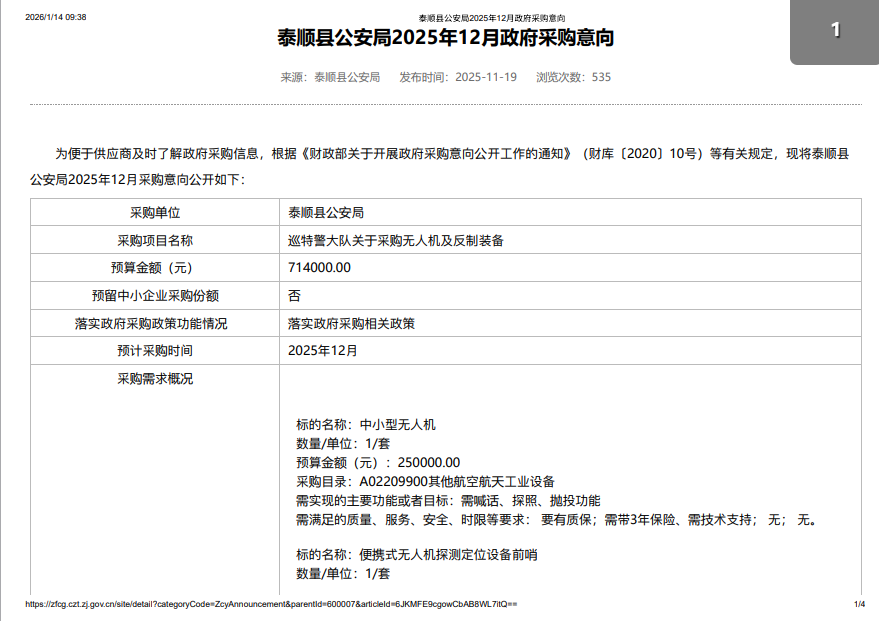The width and height of the screenshot is (879, 621).
Task: Click the value 否 in the table
Action: (294, 296)
